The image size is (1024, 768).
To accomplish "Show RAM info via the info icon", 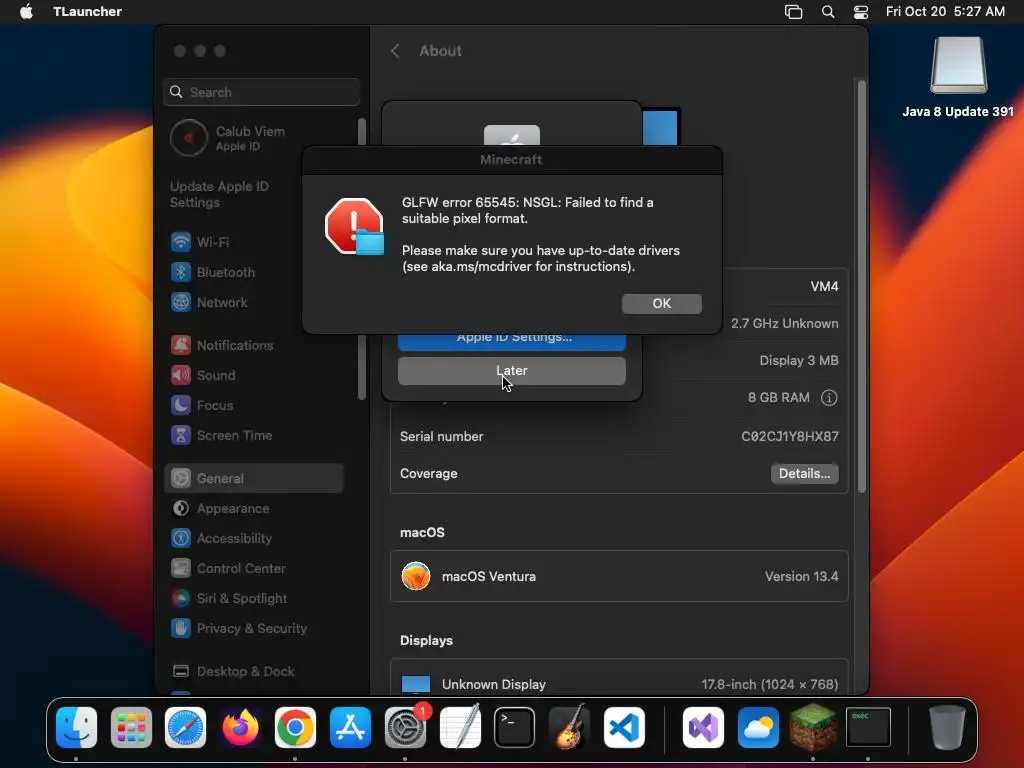I will click(x=829, y=398).
